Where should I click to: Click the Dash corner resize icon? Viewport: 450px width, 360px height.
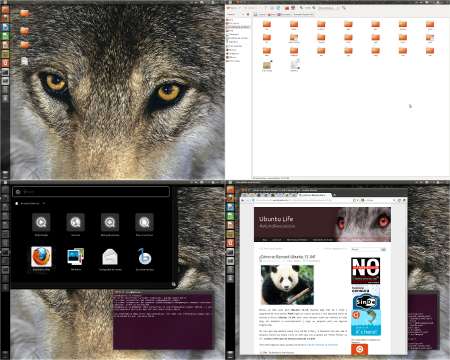pos(173,284)
